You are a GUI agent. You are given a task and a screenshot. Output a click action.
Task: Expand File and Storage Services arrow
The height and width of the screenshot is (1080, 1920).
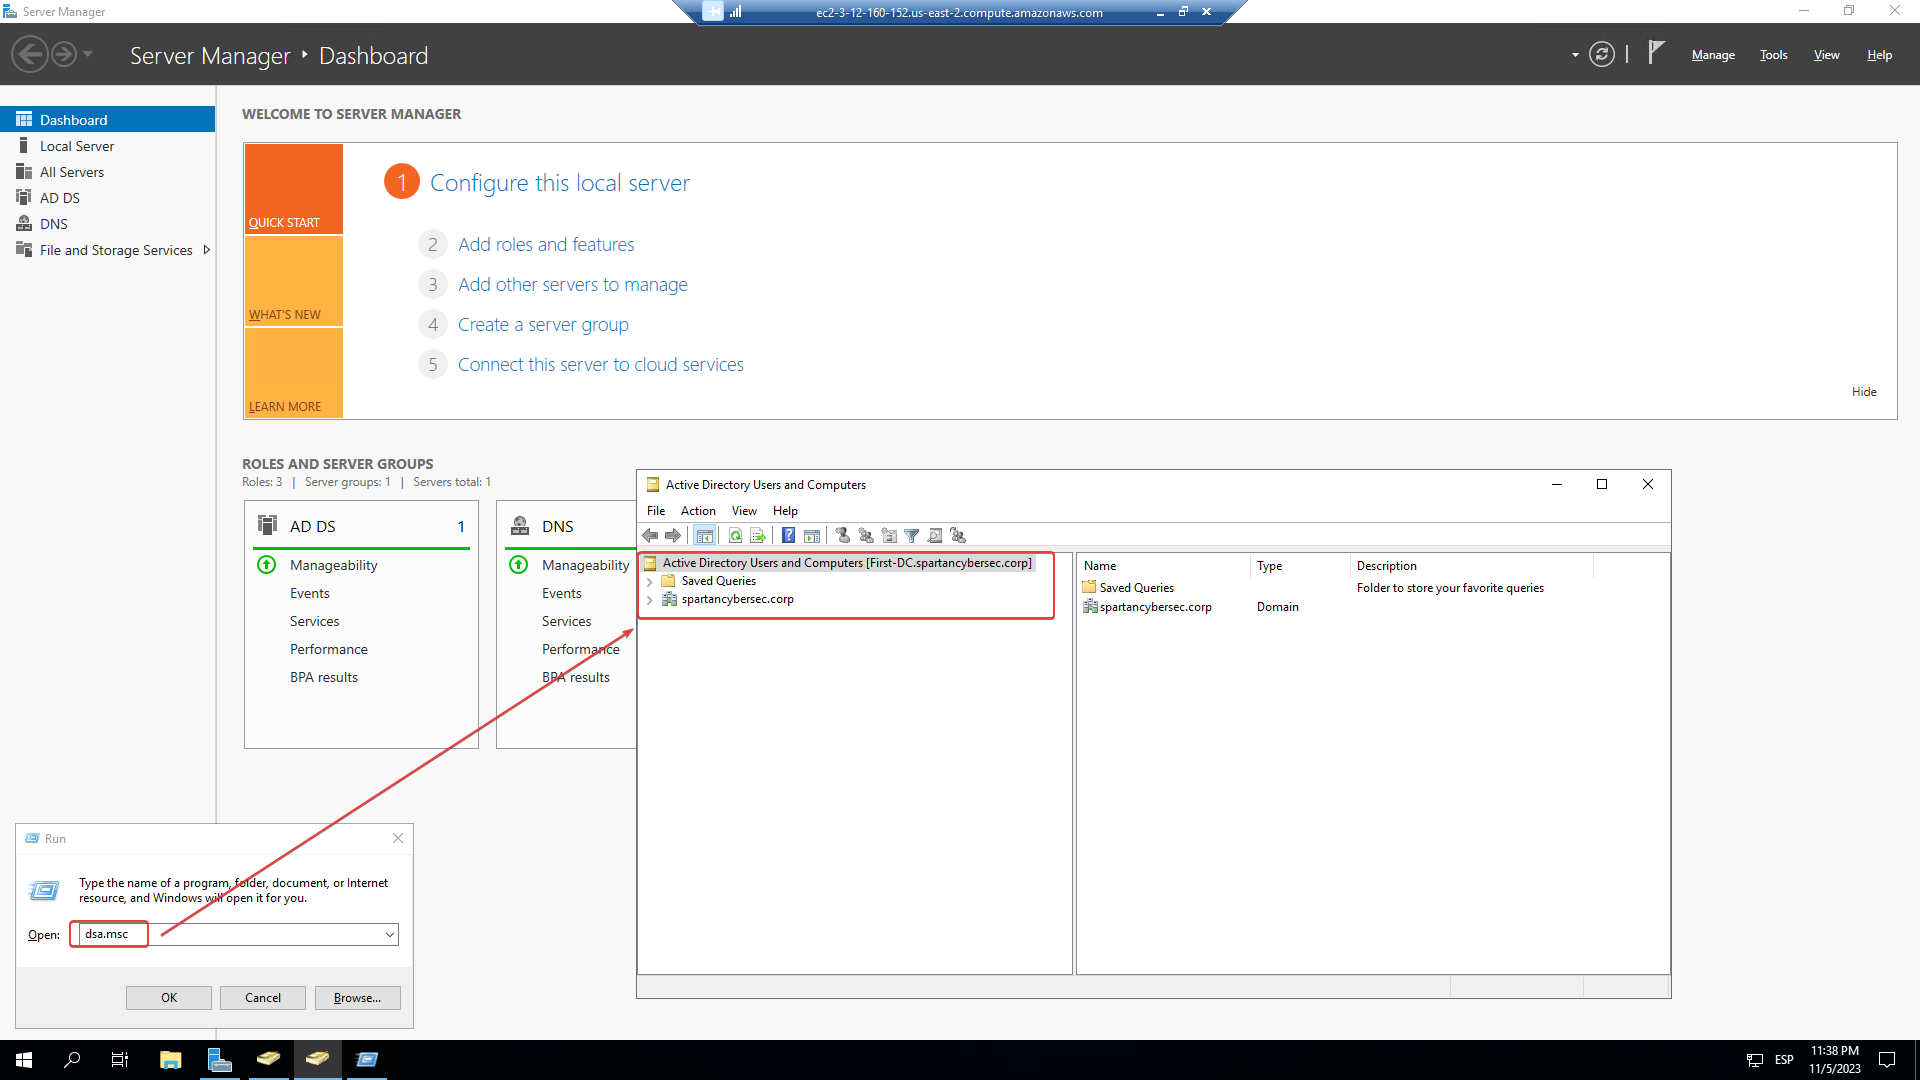click(207, 250)
